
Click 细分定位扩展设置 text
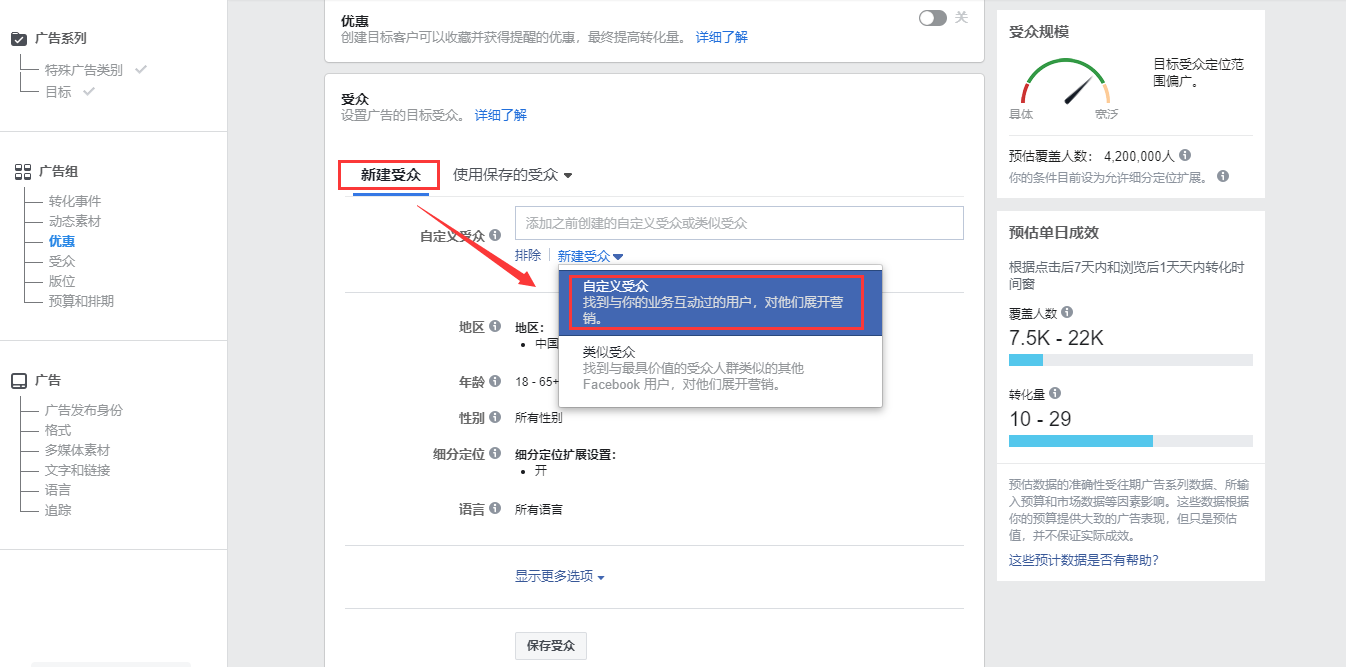point(565,454)
